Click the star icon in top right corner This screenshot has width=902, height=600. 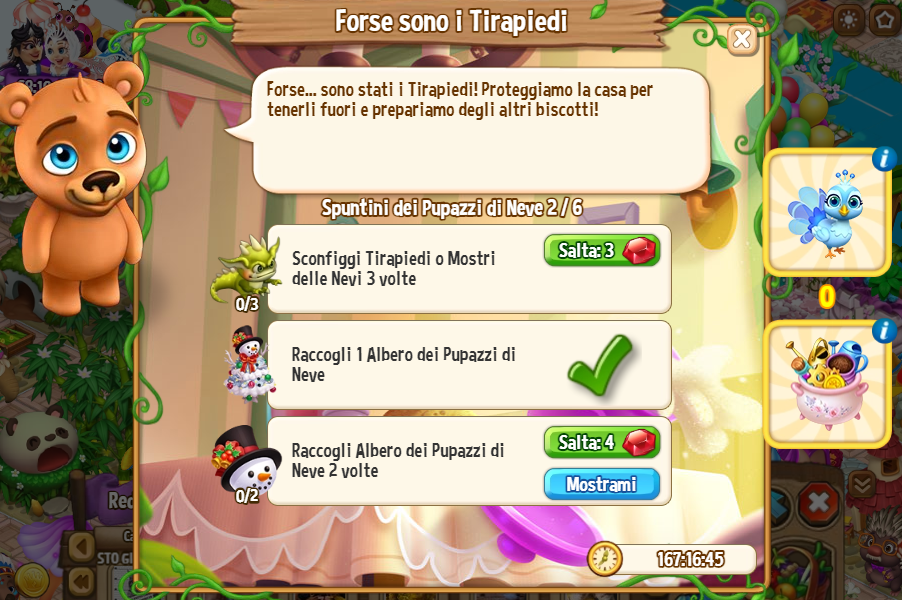click(885, 20)
